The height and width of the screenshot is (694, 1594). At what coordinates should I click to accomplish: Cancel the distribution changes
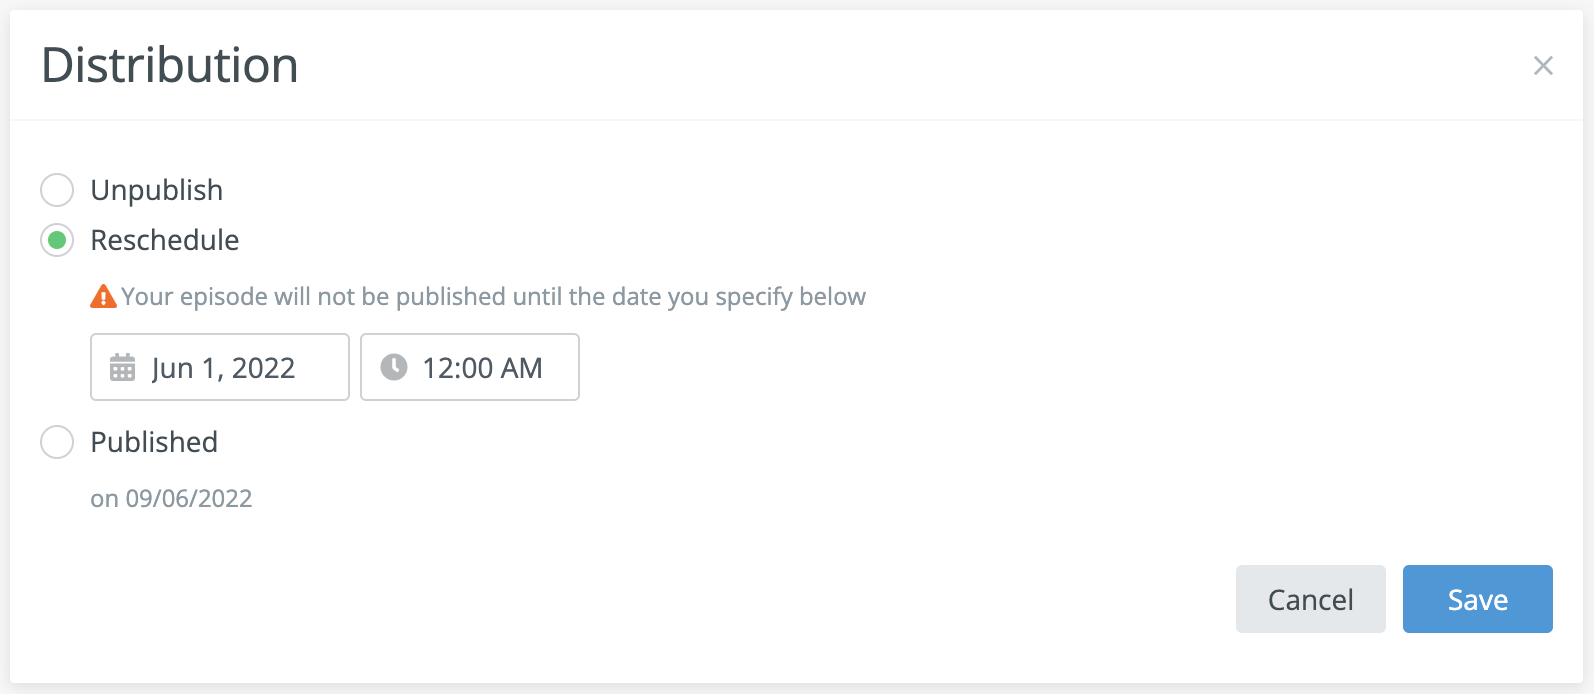coord(1310,599)
